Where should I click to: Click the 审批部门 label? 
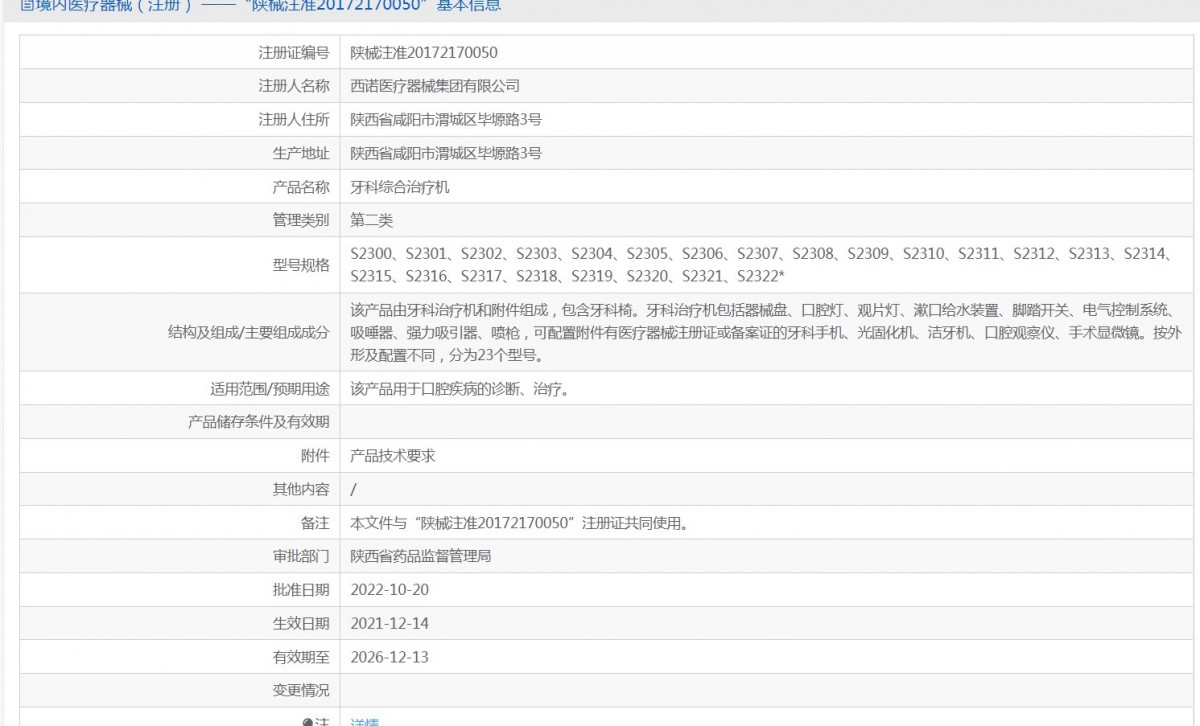(x=300, y=556)
